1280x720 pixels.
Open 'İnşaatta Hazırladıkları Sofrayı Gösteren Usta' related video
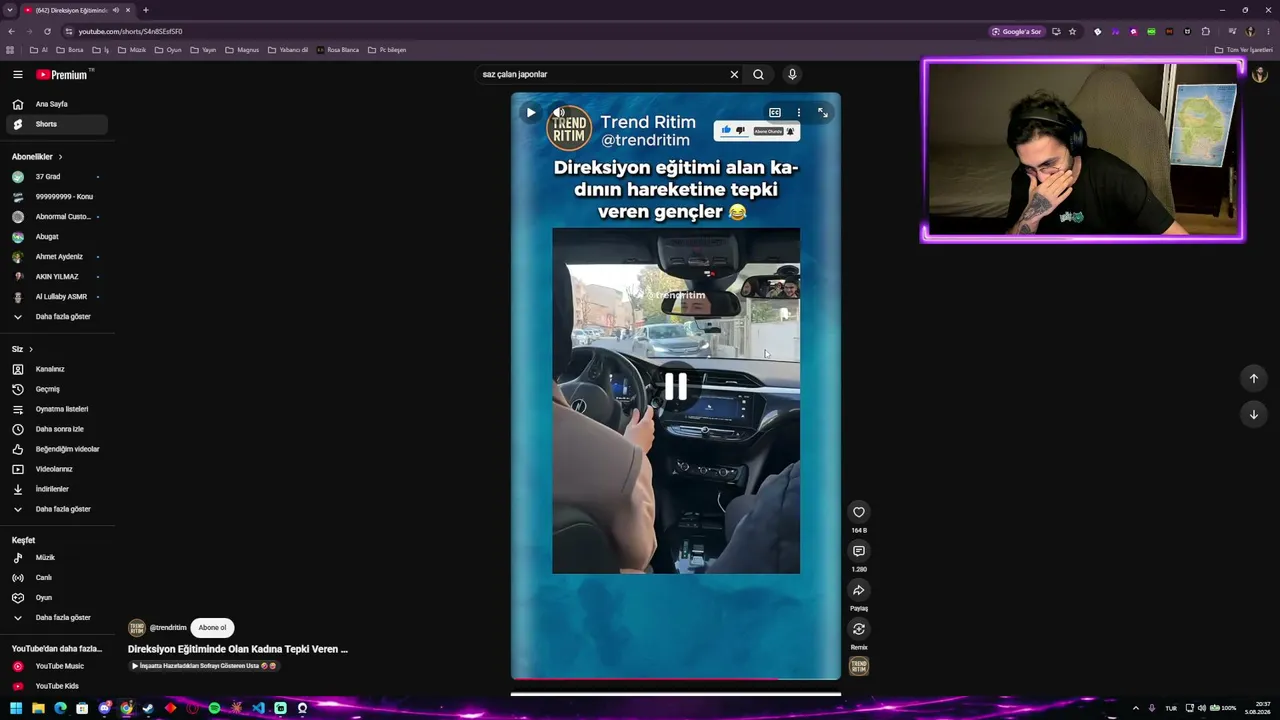coord(203,666)
